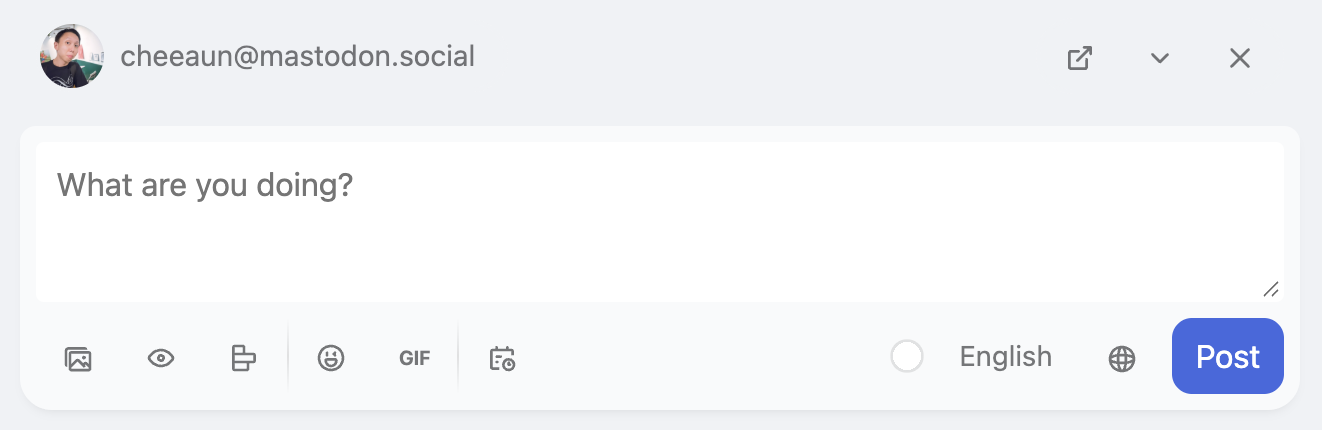The width and height of the screenshot is (1322, 430).
Task: Click the text area resize handle
Action: [x=1271, y=289]
